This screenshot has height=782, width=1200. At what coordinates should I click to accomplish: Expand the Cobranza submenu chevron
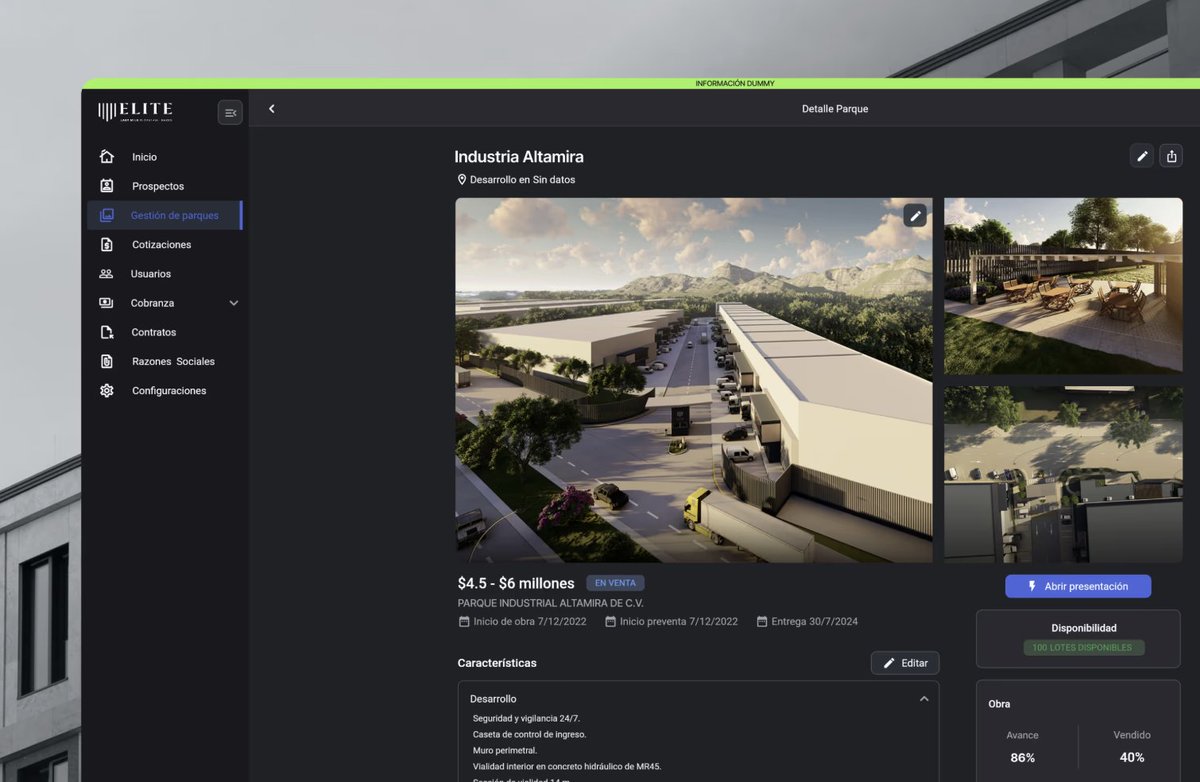[x=234, y=303]
